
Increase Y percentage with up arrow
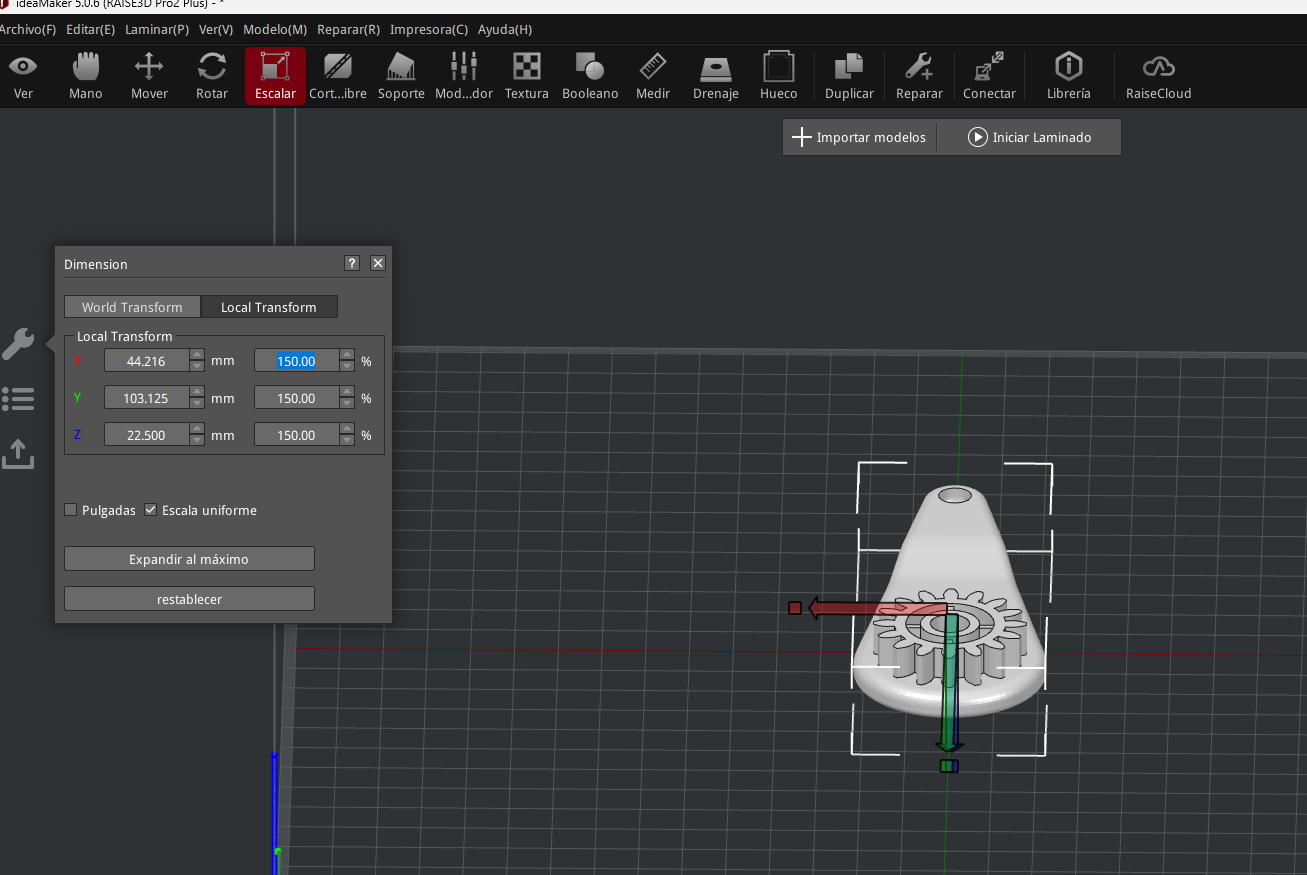coord(347,392)
